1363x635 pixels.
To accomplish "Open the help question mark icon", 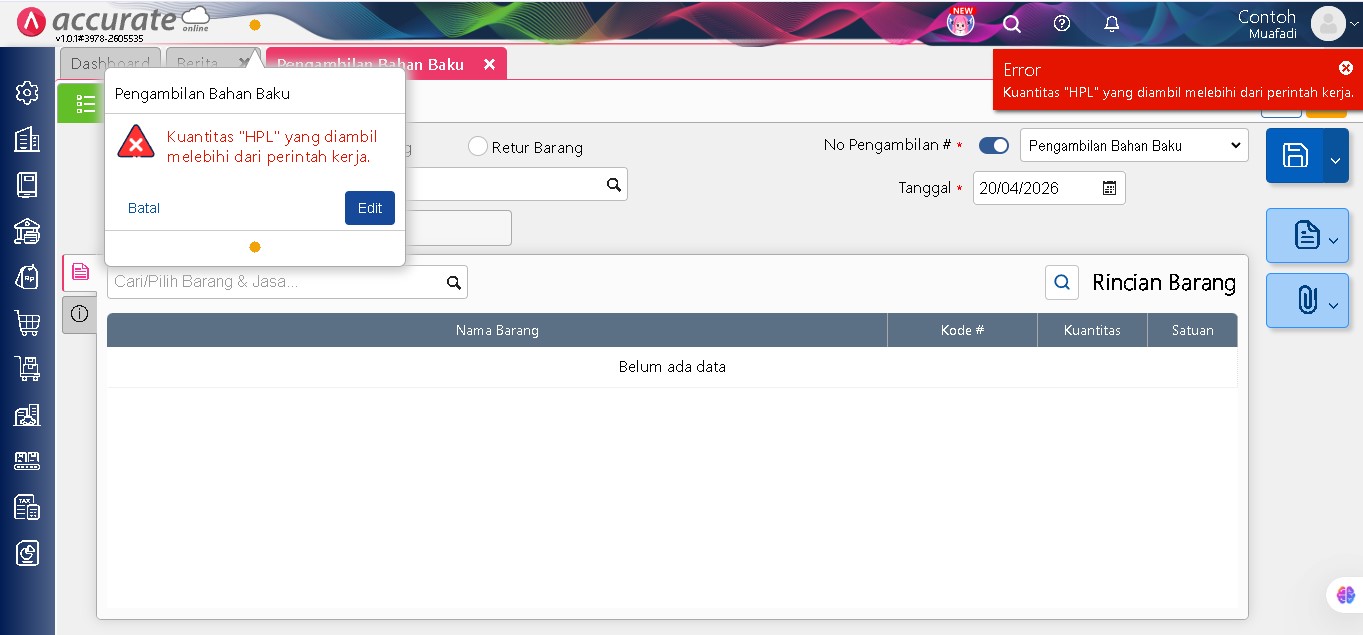I will 1062,24.
